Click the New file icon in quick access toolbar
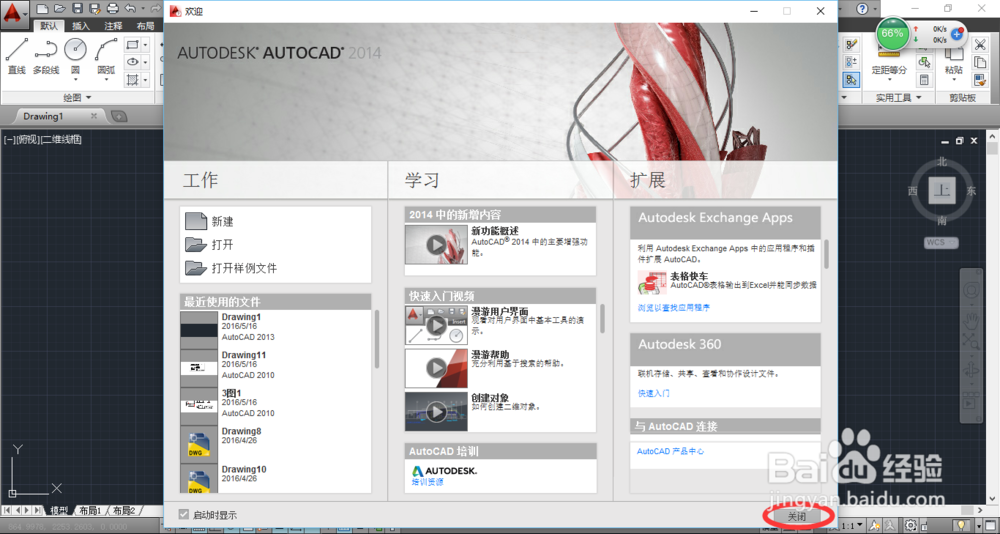The image size is (1000, 534). [x=42, y=8]
